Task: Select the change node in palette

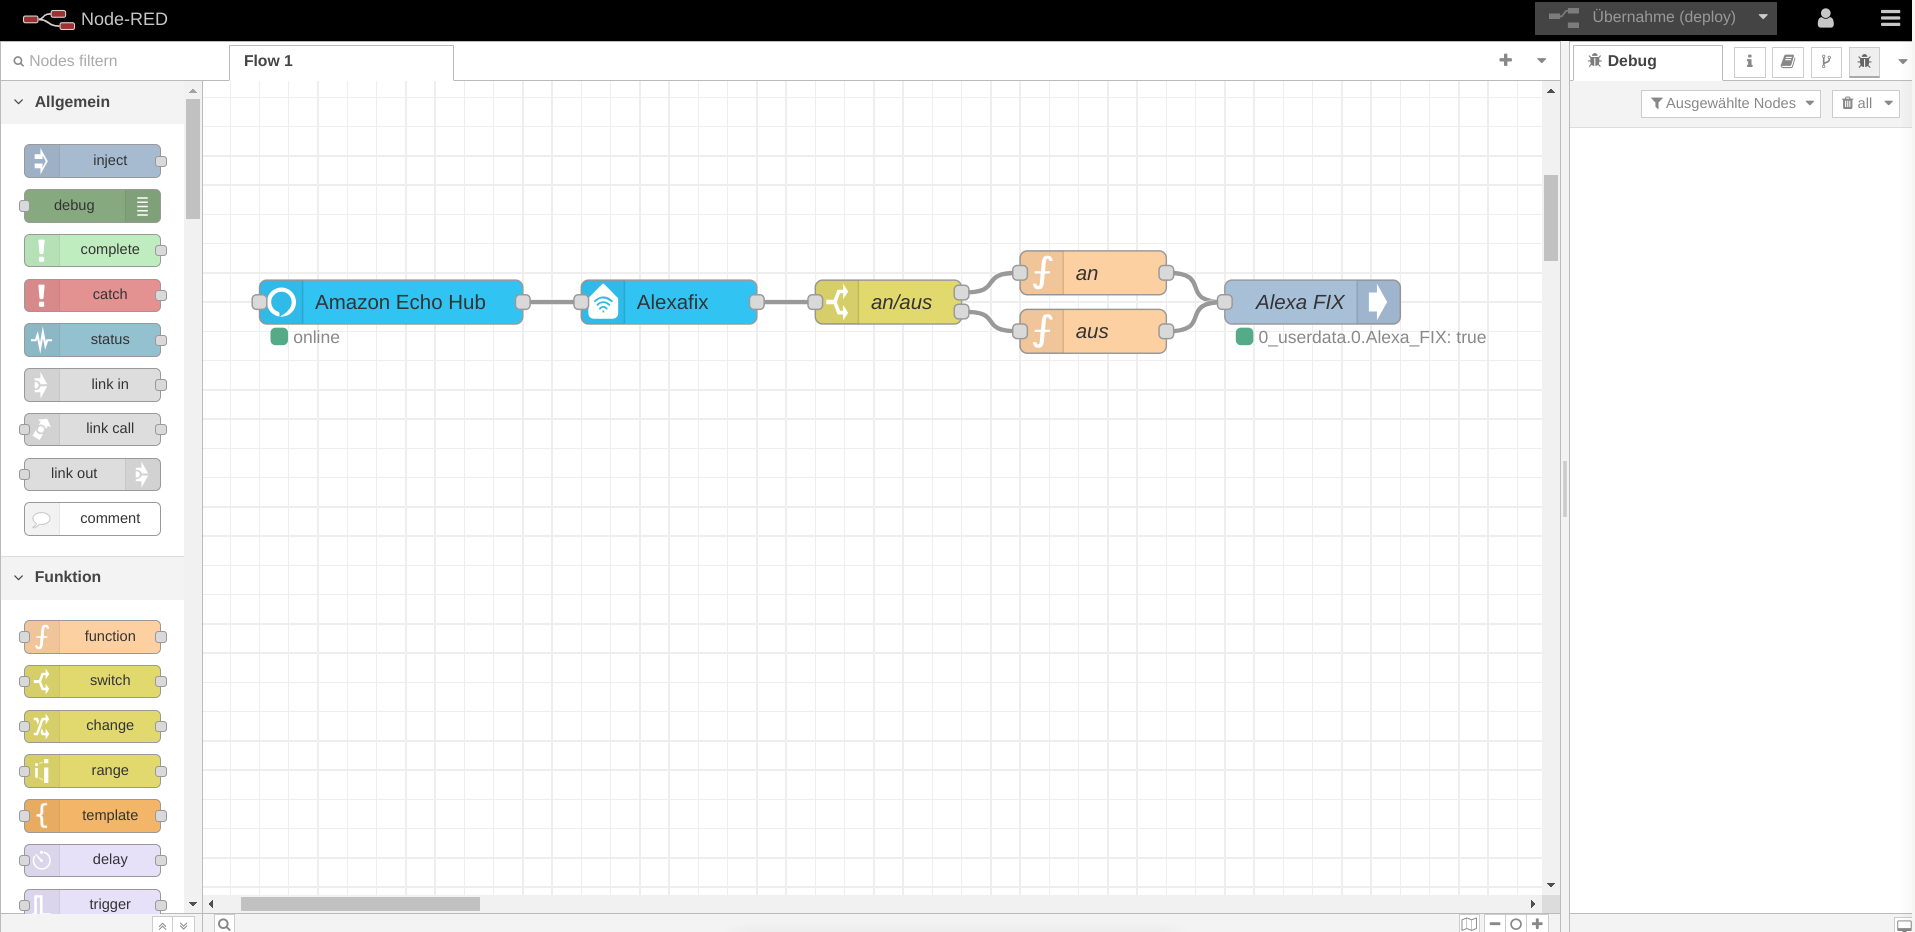Action: 92,726
